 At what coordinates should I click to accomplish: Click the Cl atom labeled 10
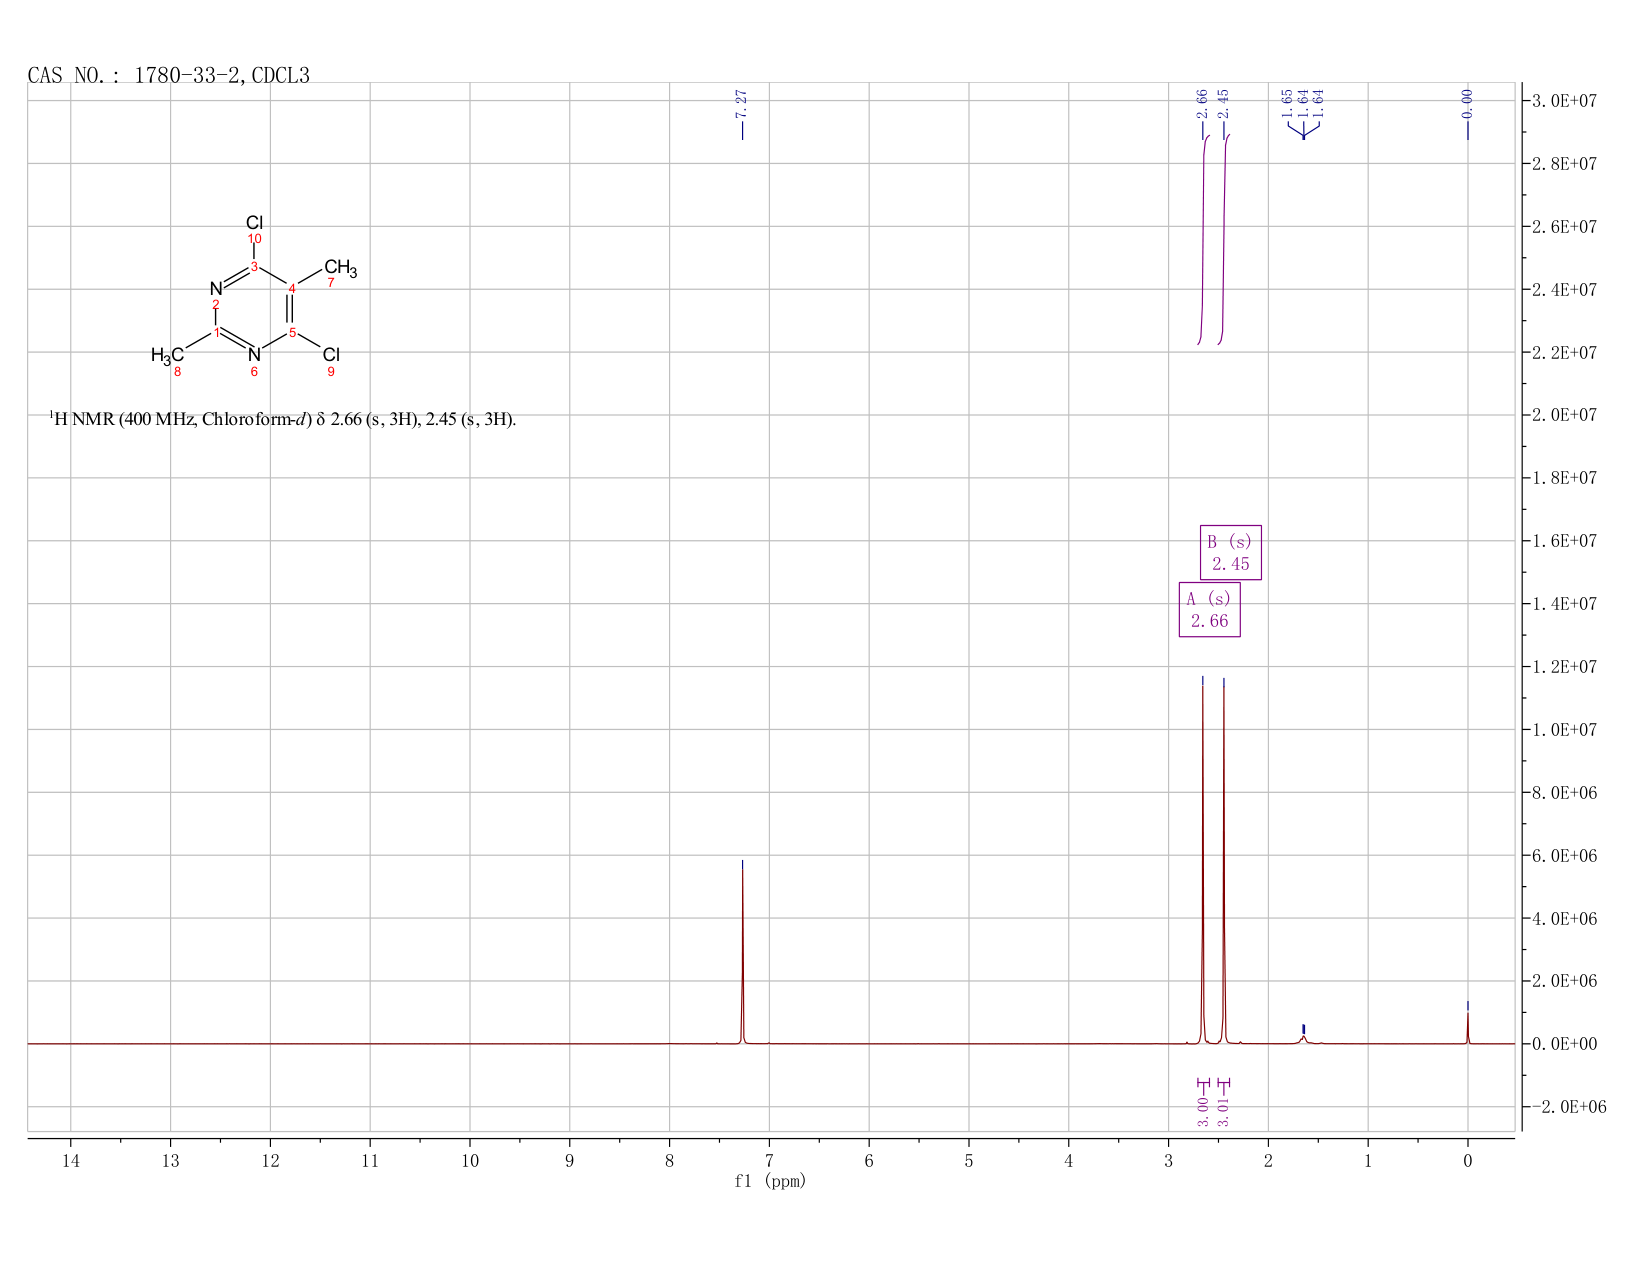click(254, 223)
